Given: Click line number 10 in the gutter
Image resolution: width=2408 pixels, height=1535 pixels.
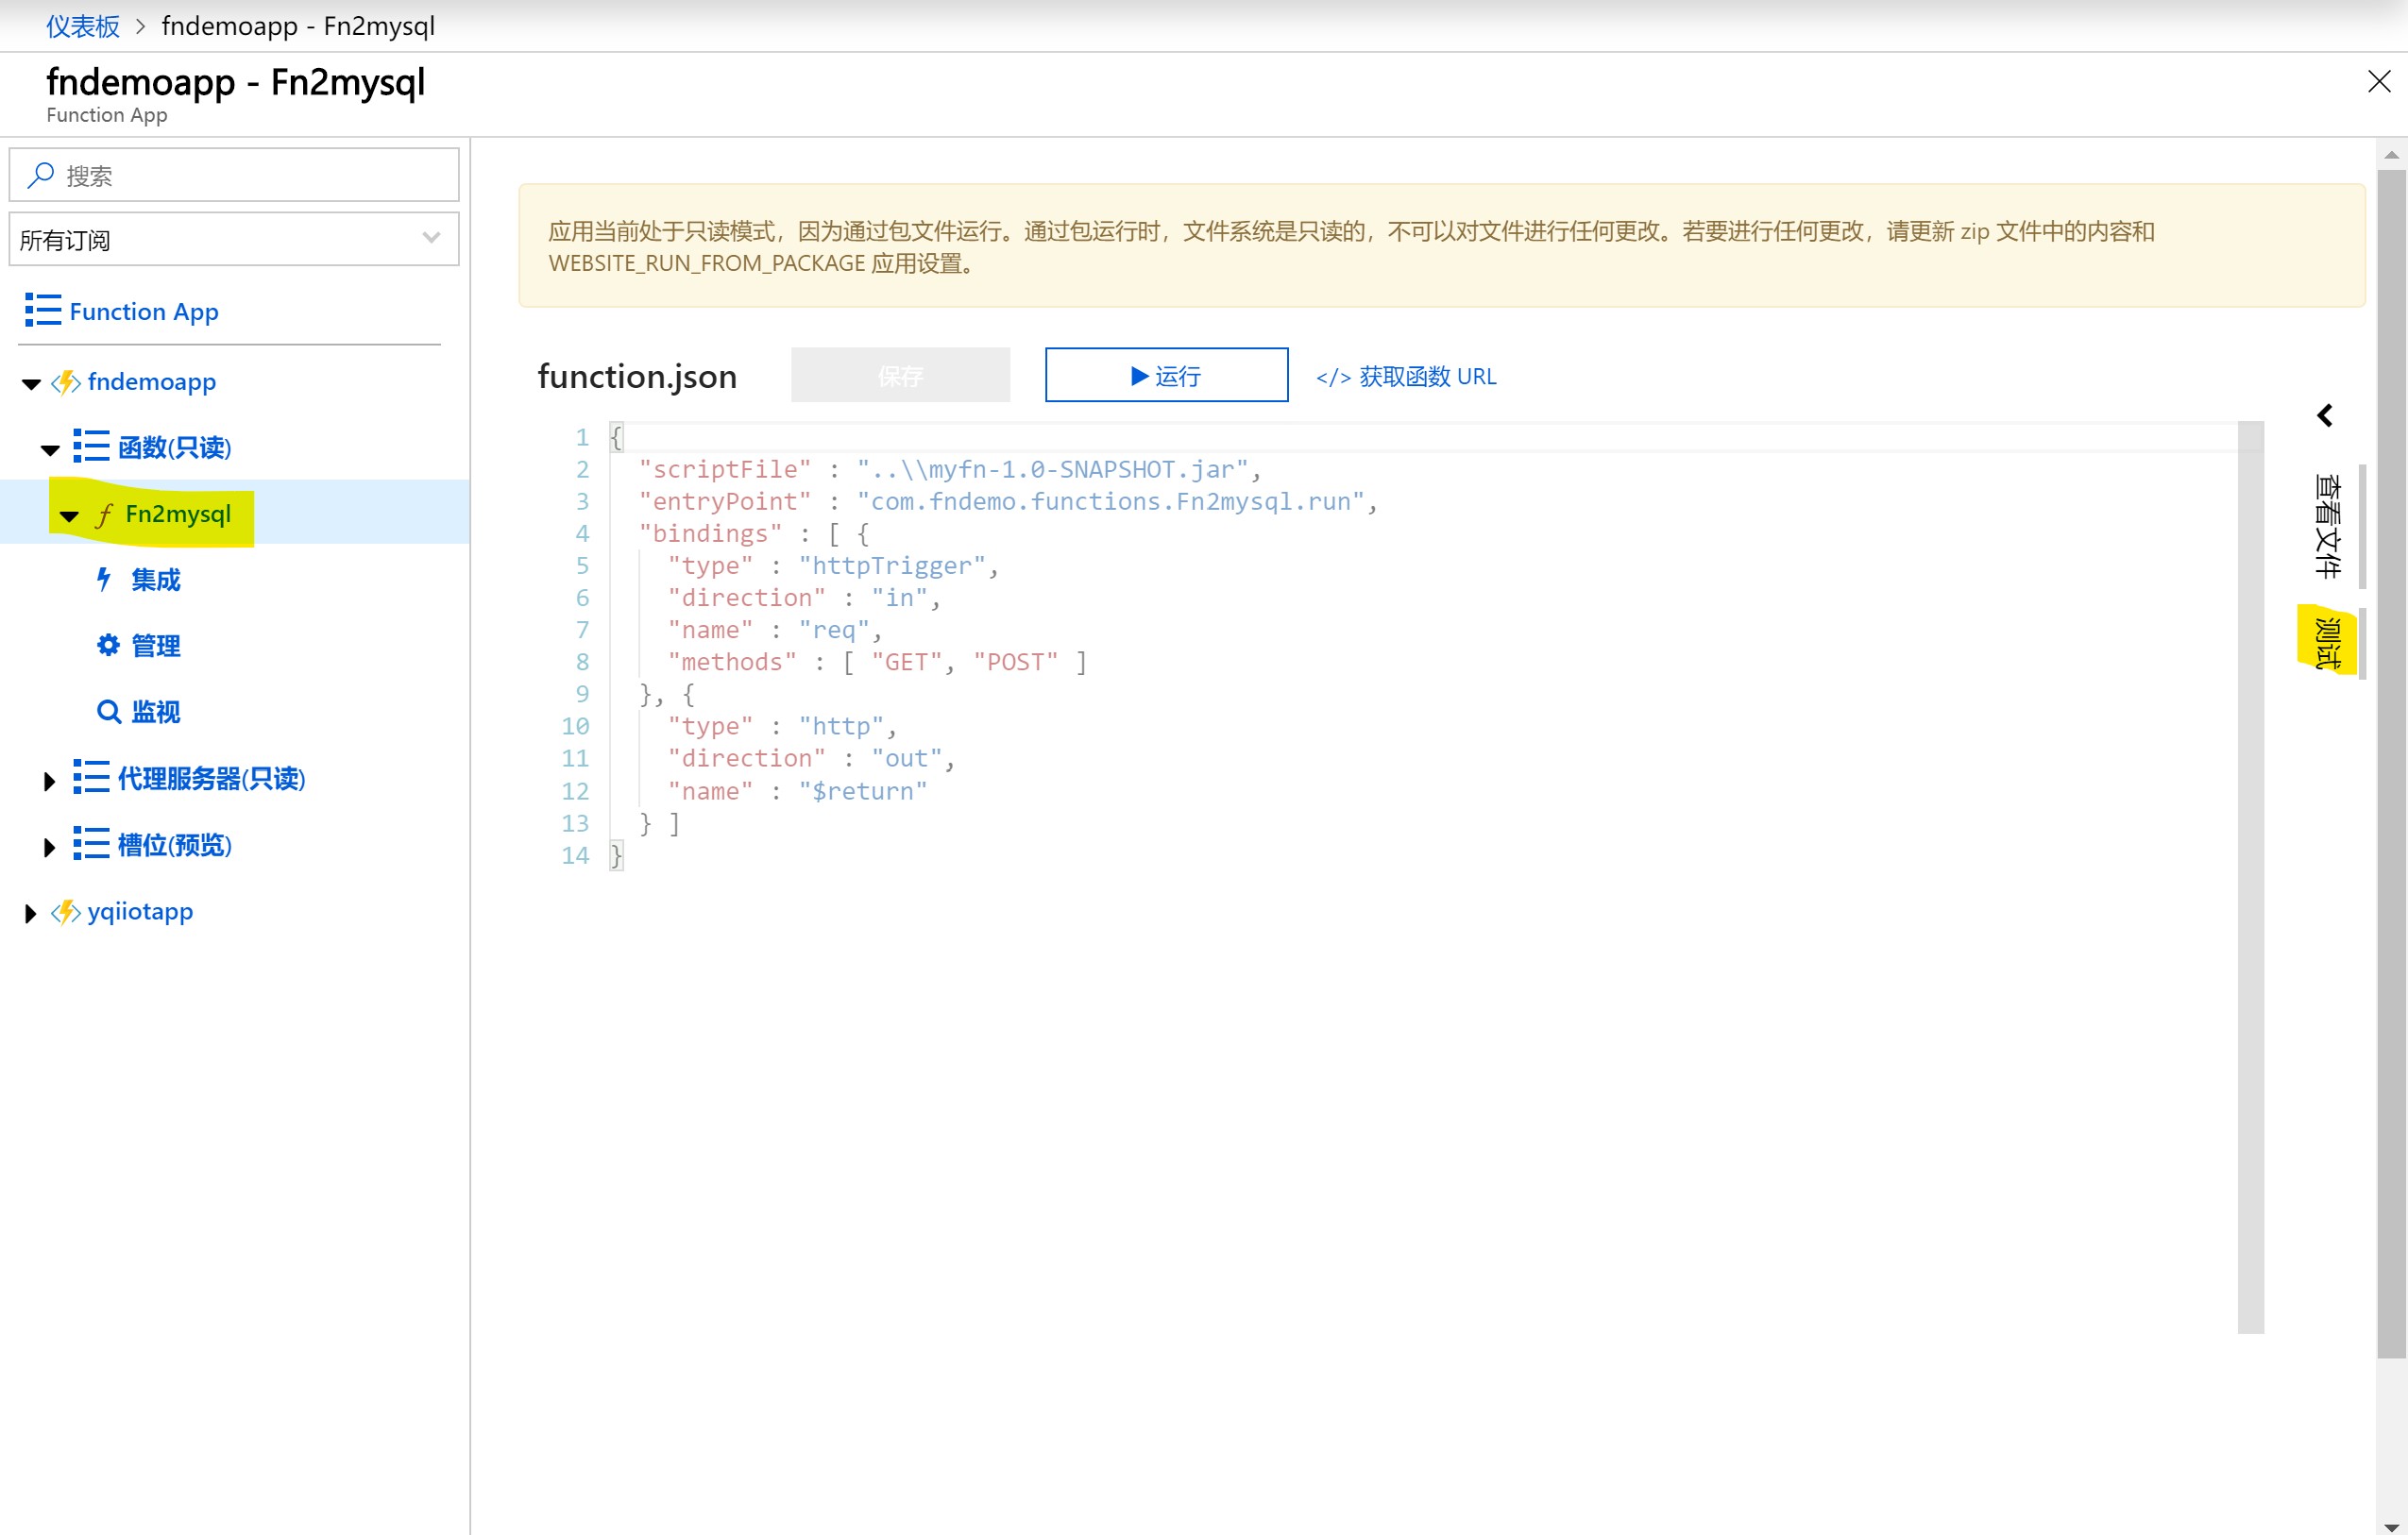Looking at the screenshot, I should tap(575, 726).
